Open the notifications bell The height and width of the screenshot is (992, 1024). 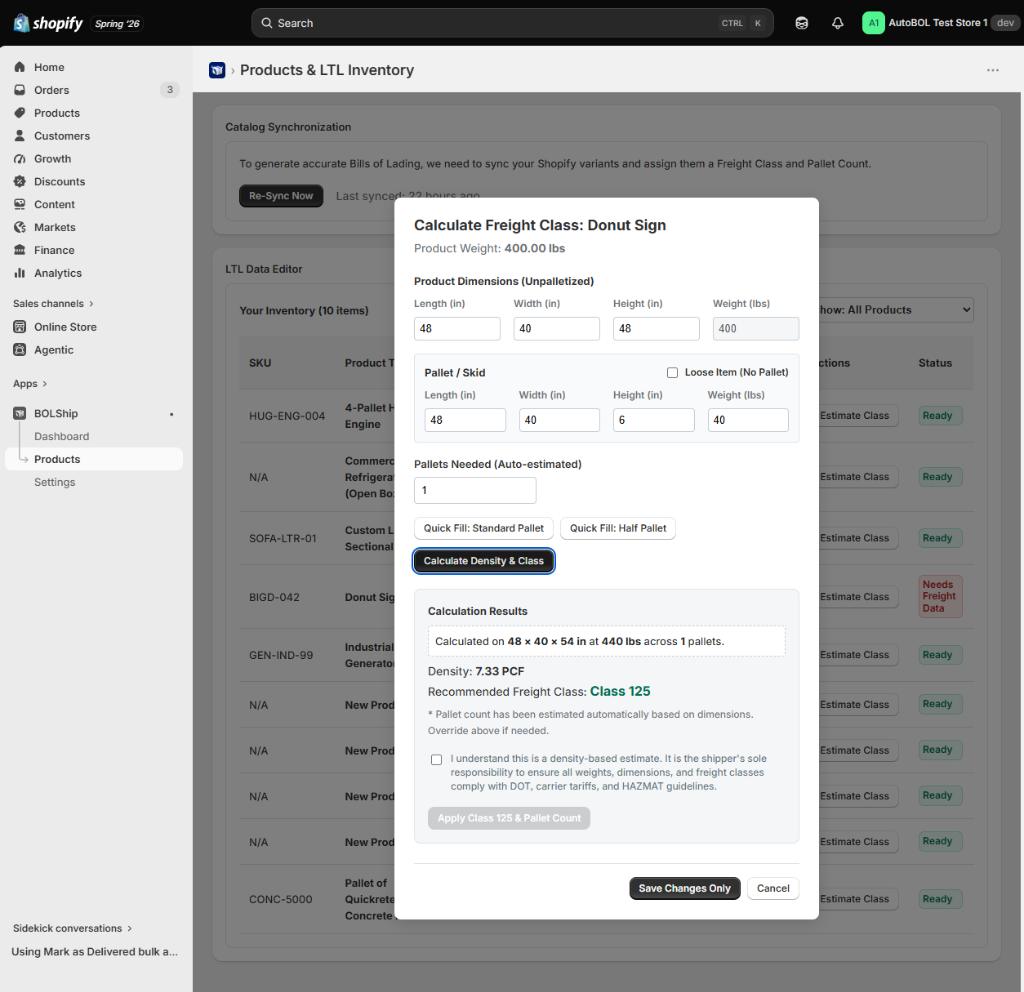[x=837, y=23]
